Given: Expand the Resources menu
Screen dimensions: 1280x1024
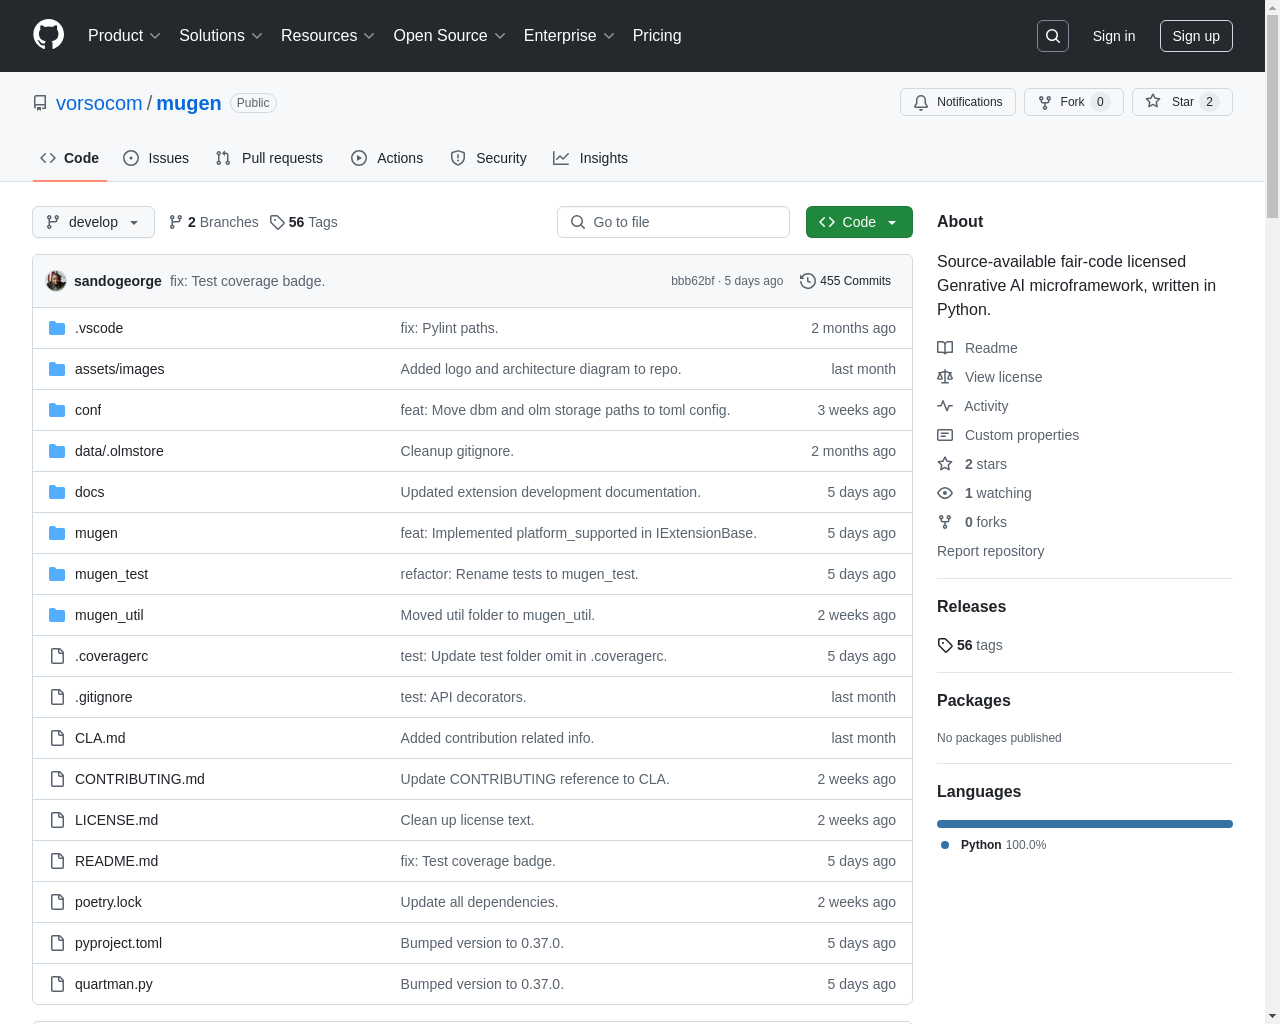Looking at the screenshot, I should tap(328, 36).
